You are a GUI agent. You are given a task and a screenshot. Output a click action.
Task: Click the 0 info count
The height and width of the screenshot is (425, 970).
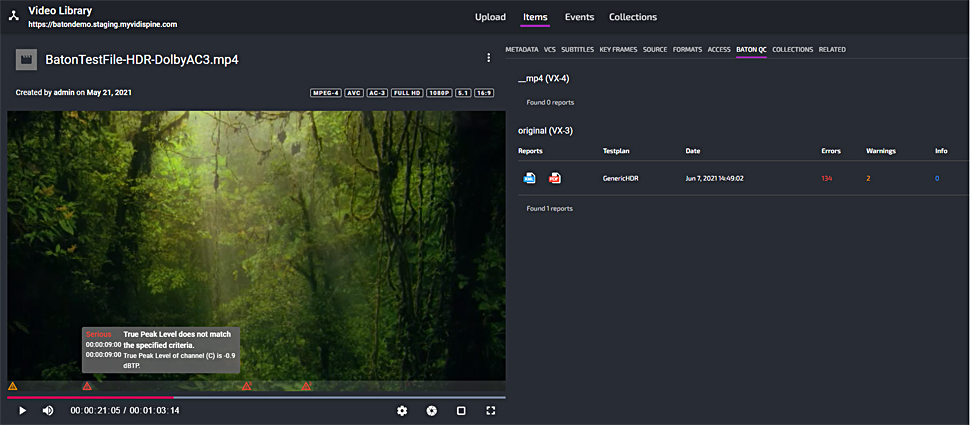pyautogui.click(x=937, y=178)
